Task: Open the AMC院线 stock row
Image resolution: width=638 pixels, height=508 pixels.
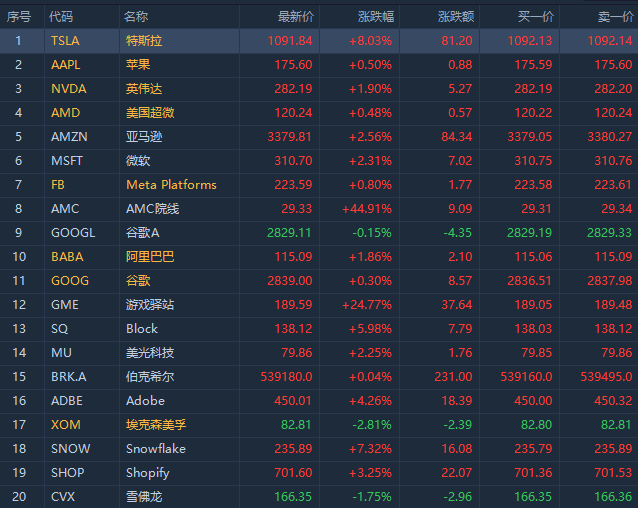Action: (x=319, y=209)
